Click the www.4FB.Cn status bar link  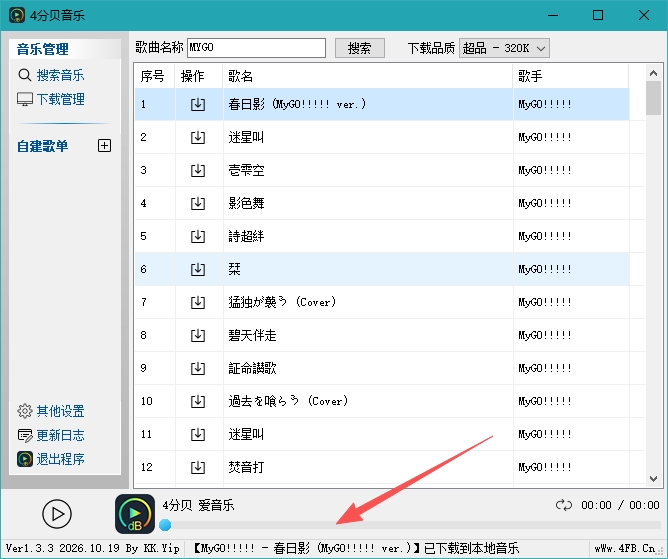(x=625, y=548)
